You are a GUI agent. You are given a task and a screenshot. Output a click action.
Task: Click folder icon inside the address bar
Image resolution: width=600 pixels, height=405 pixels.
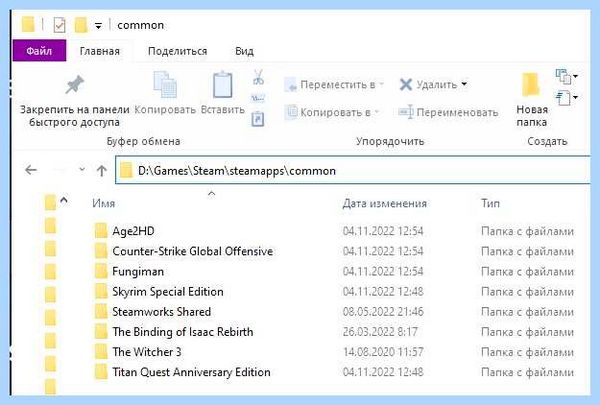click(x=126, y=170)
